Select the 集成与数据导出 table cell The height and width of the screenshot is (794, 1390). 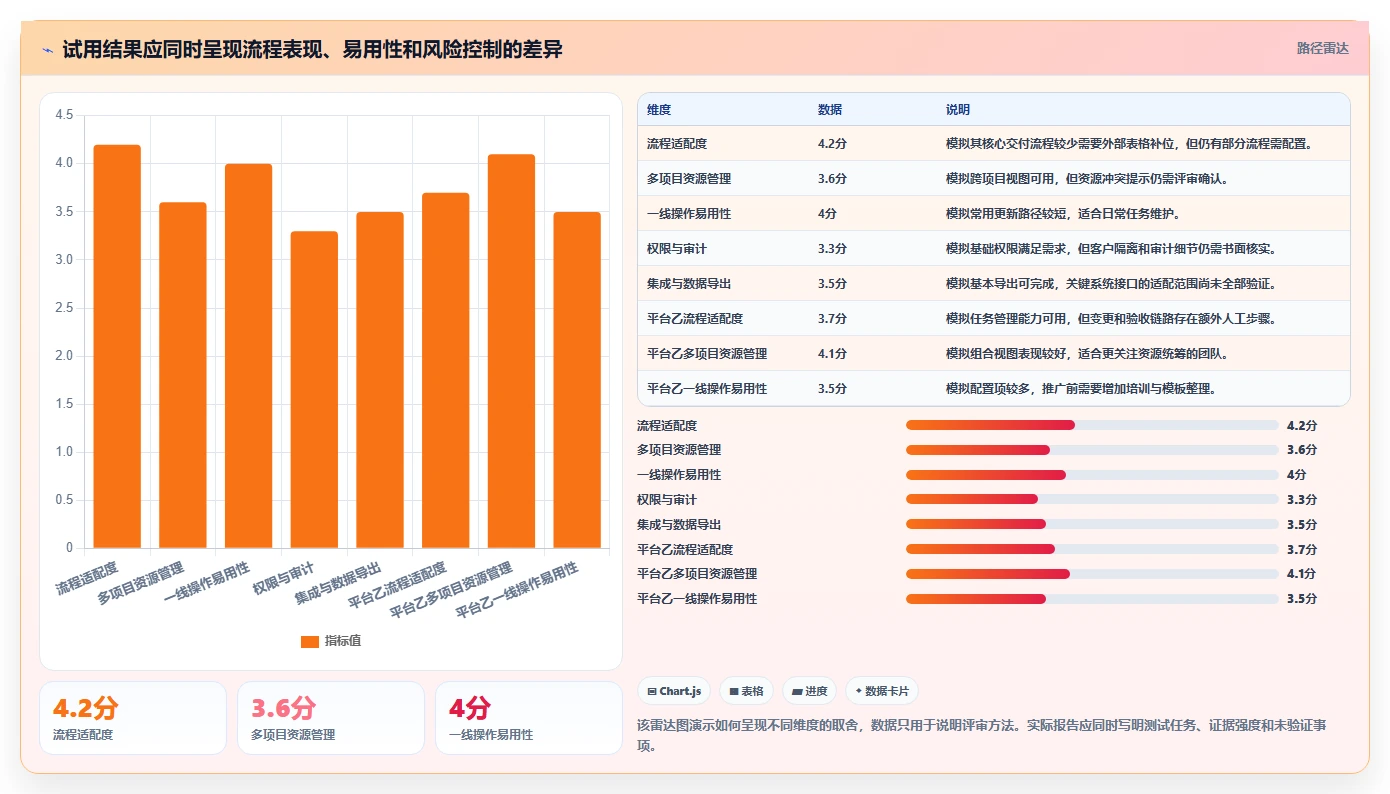pos(723,283)
